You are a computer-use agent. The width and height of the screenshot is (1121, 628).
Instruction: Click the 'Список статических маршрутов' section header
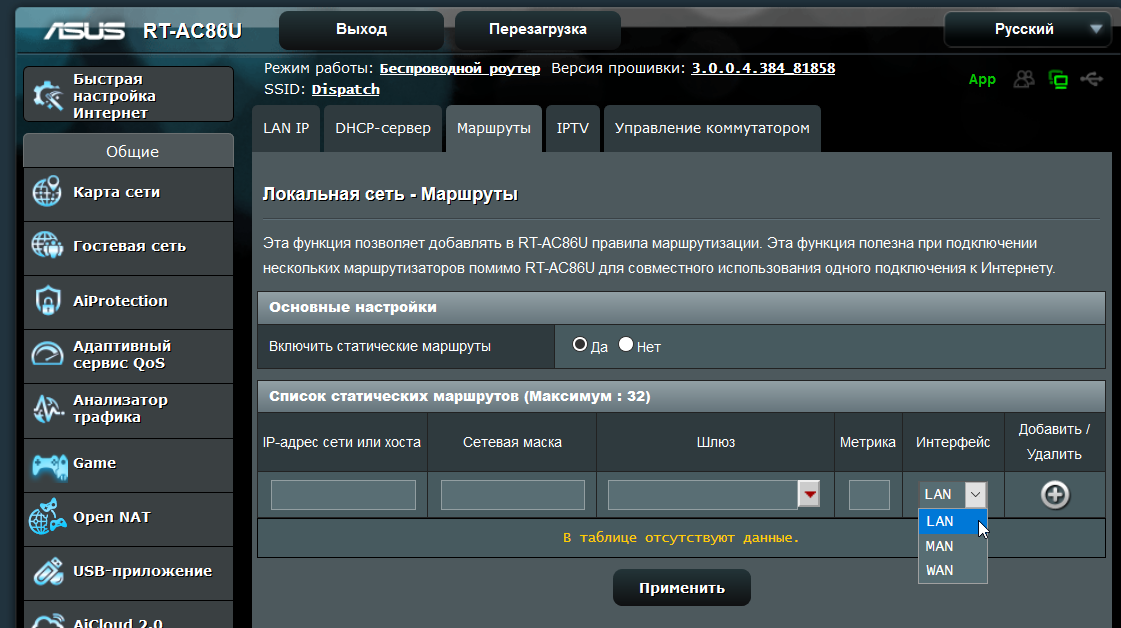click(681, 396)
